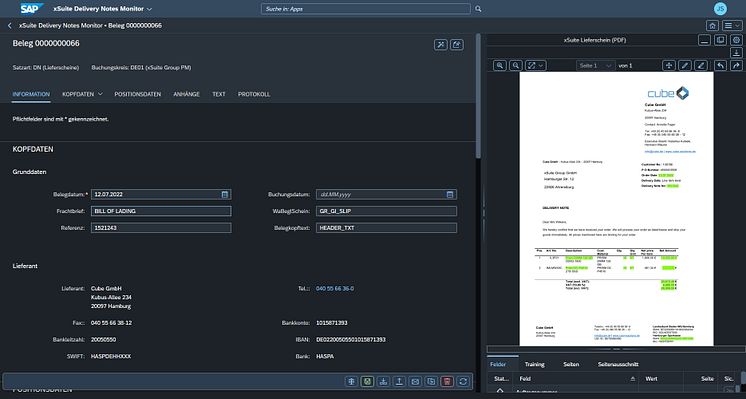This screenshot has height=399, width=746.
Task: Click the download-to-tray footer icon
Action: (383, 381)
